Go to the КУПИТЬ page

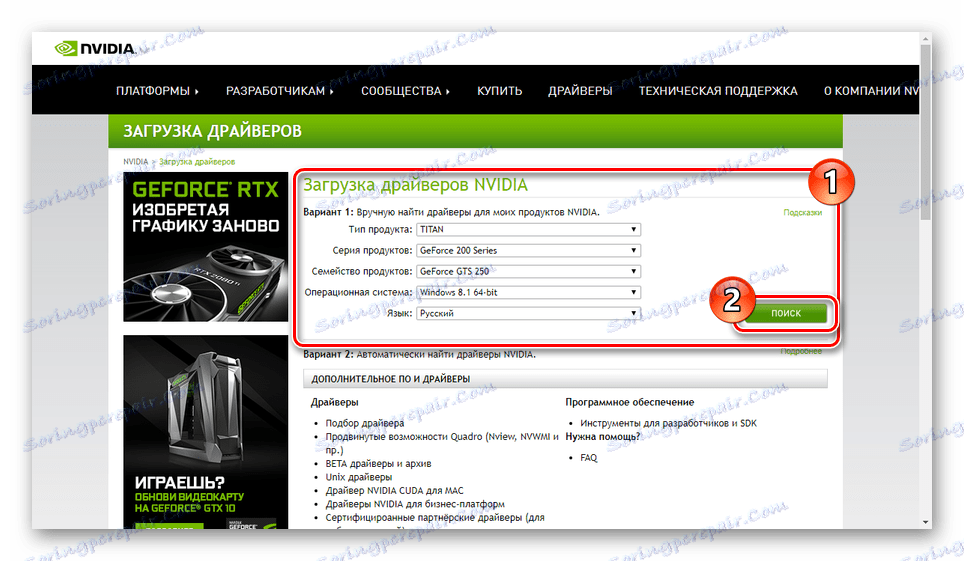click(499, 91)
